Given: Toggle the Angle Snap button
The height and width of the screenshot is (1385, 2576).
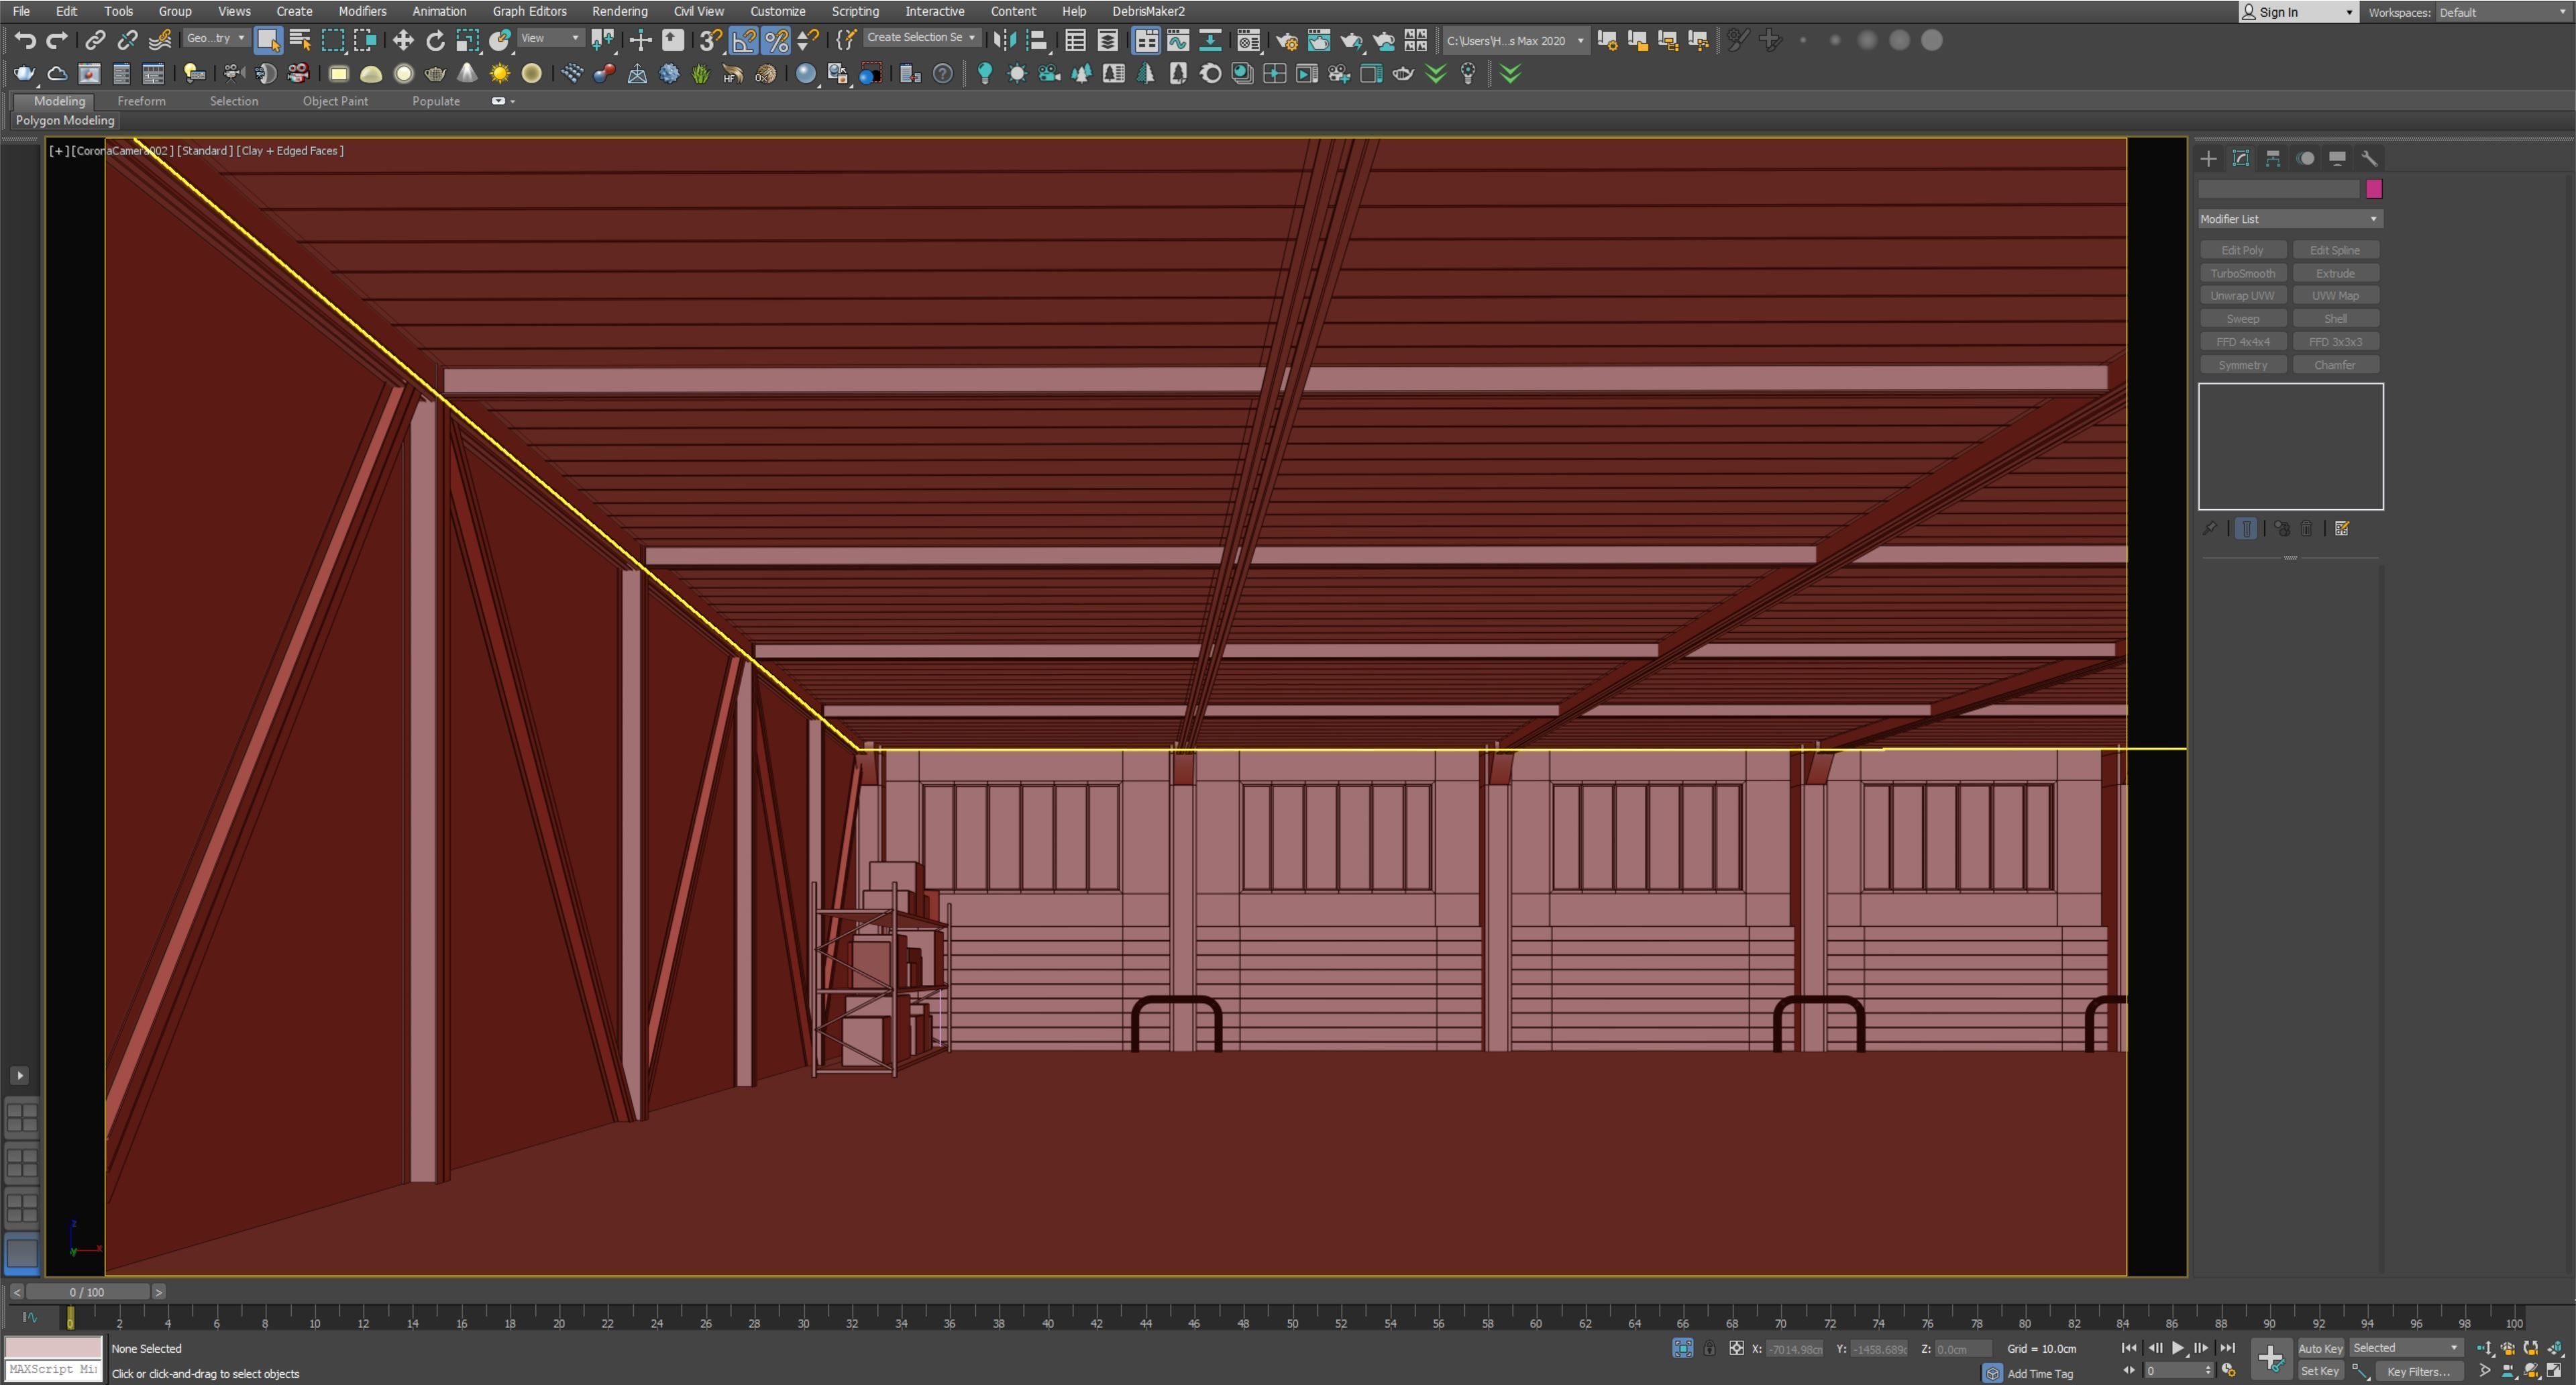Looking at the screenshot, I should (x=744, y=40).
